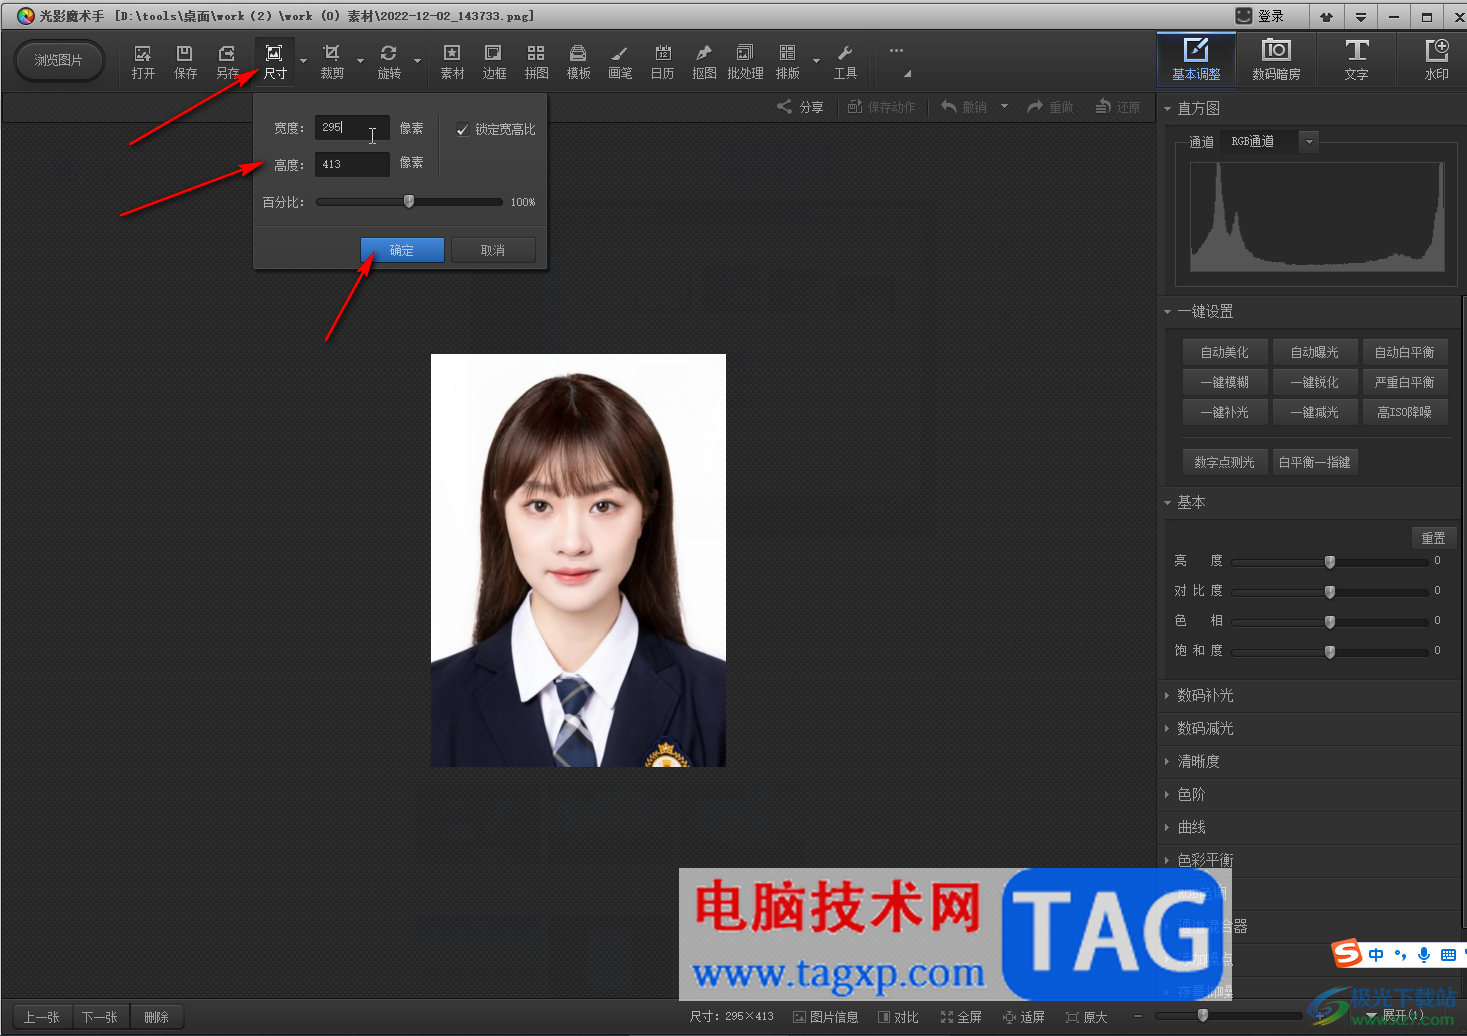Click the 重置 reset button
Image resolution: width=1467 pixels, height=1036 pixels.
1433,538
